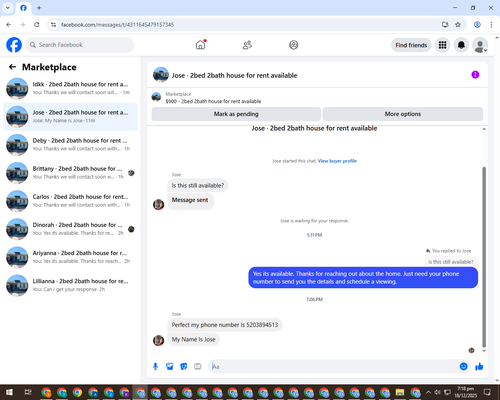Focus the Search Facebook field

click(x=80, y=45)
